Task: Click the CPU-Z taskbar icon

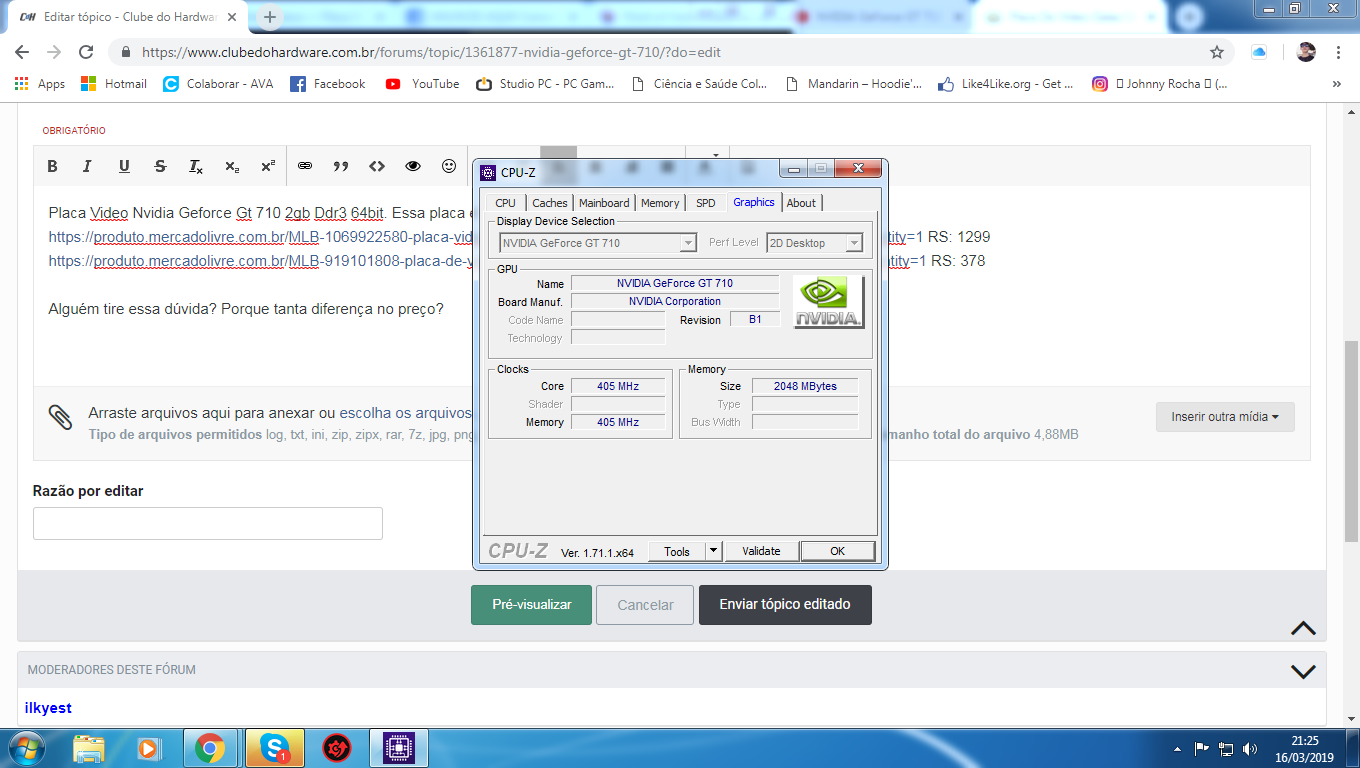Action: pos(399,747)
